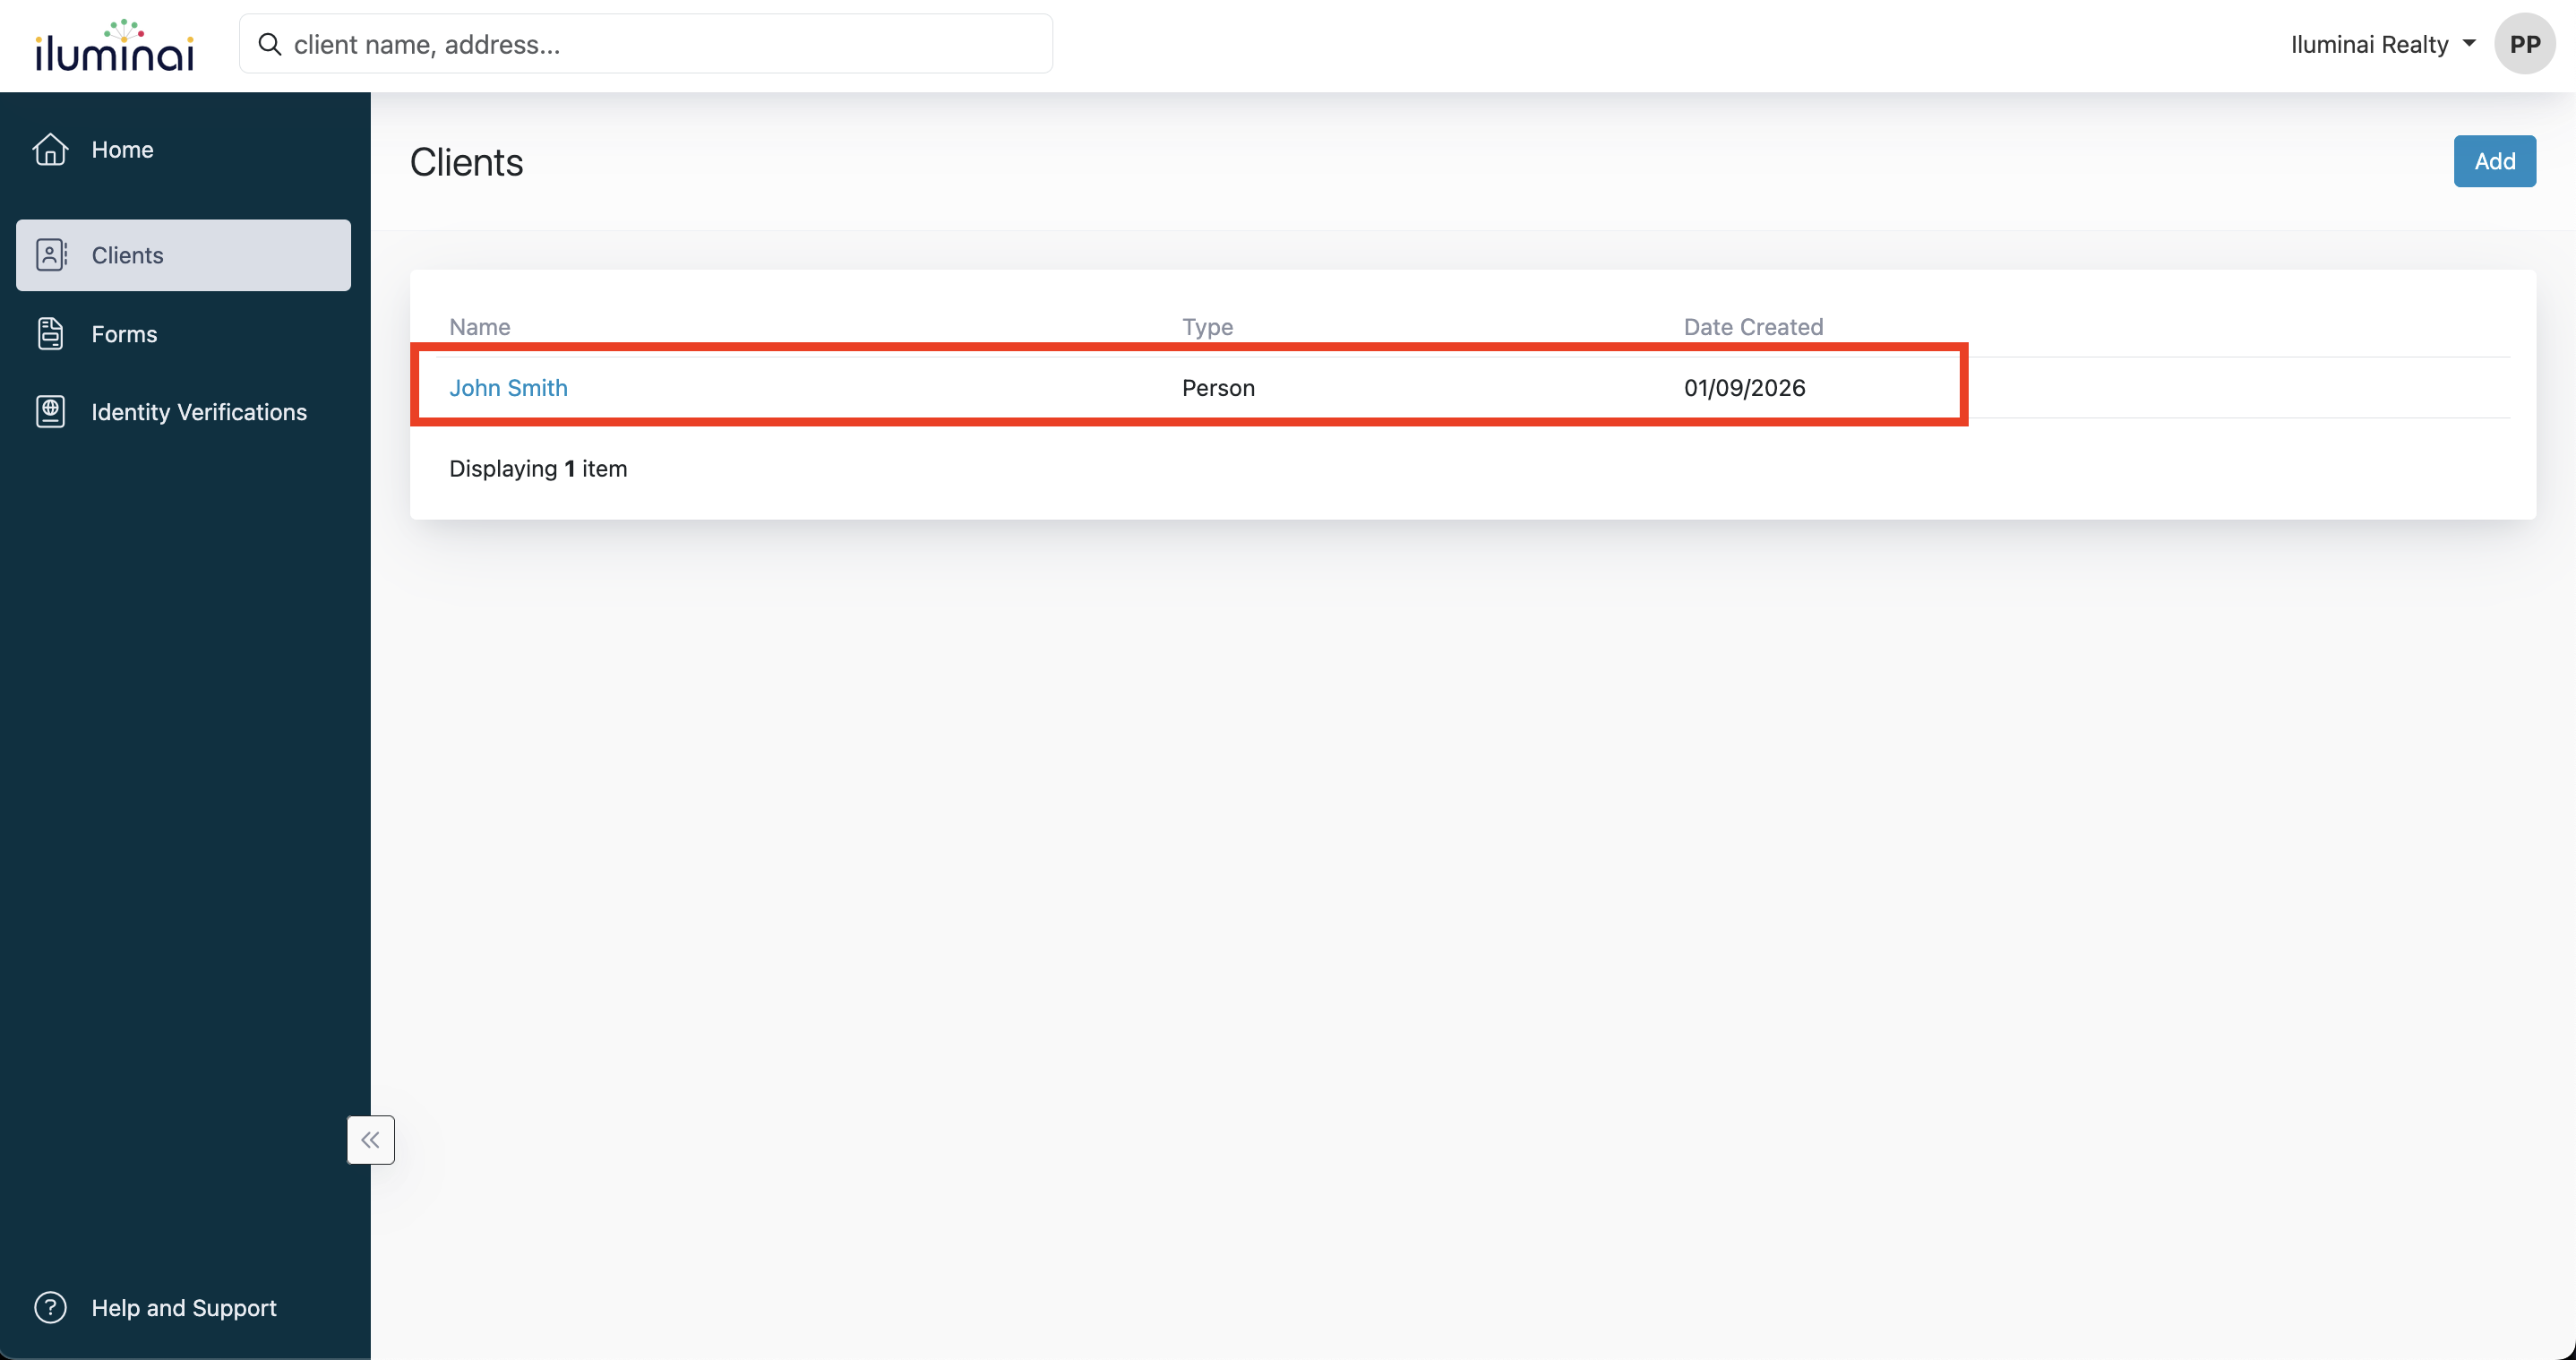The width and height of the screenshot is (2576, 1360).
Task: Click the iluminai logo
Action: coord(114,46)
